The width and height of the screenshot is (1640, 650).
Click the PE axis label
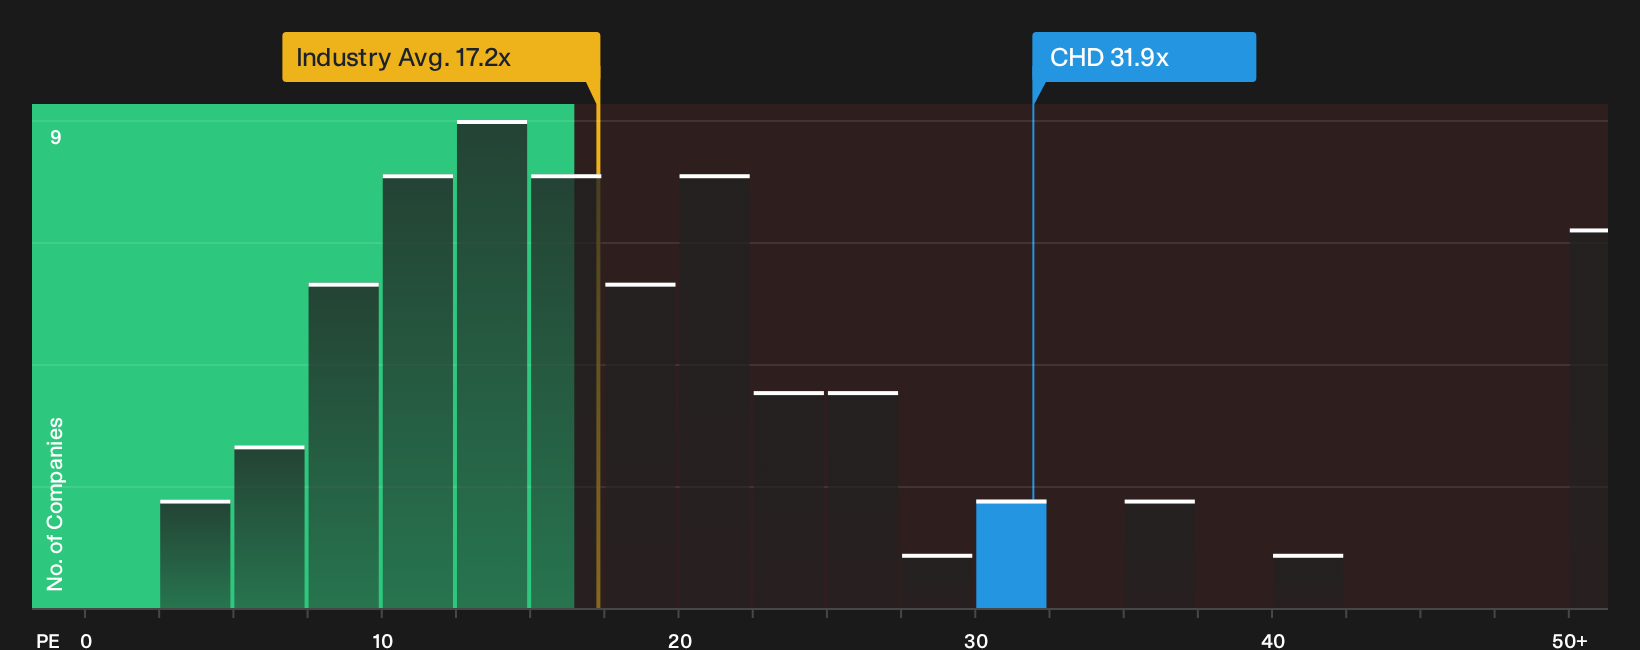[48, 640]
